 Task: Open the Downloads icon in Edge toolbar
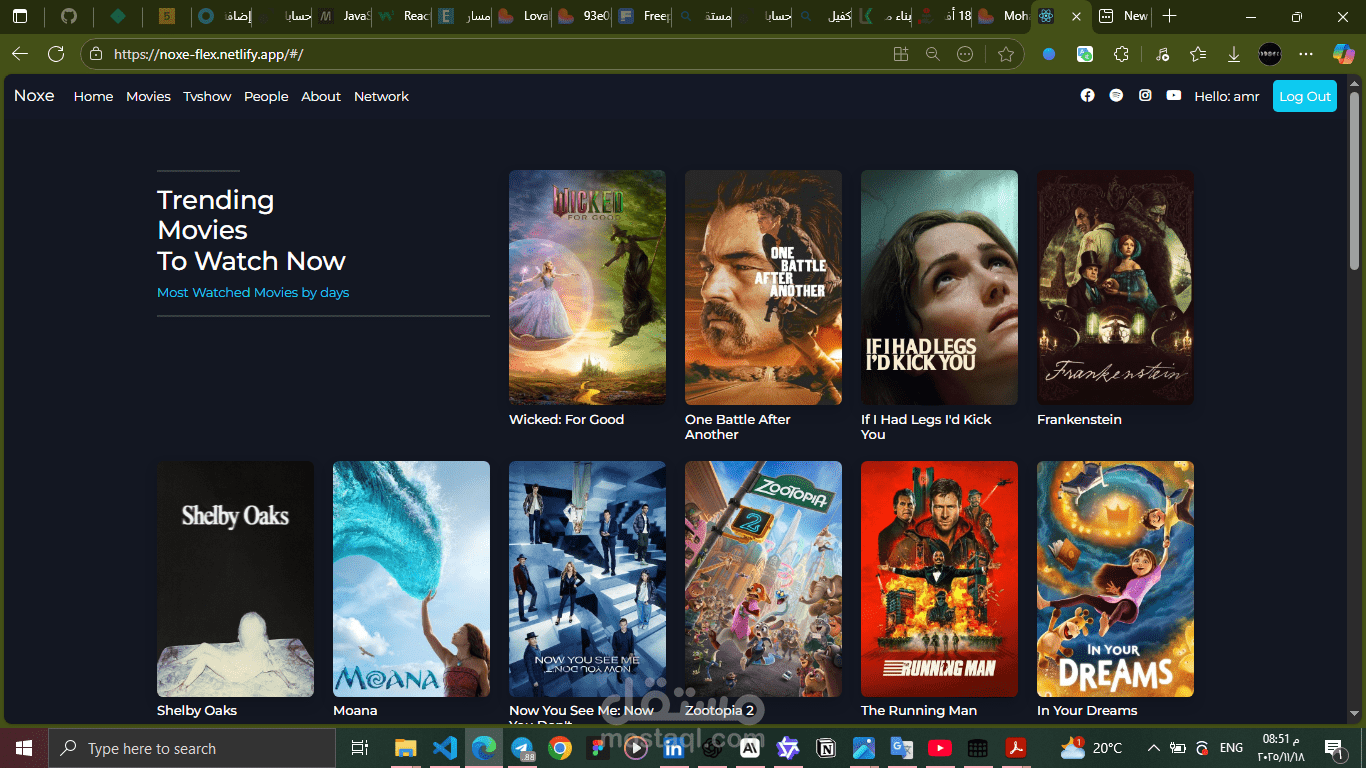(x=1234, y=54)
